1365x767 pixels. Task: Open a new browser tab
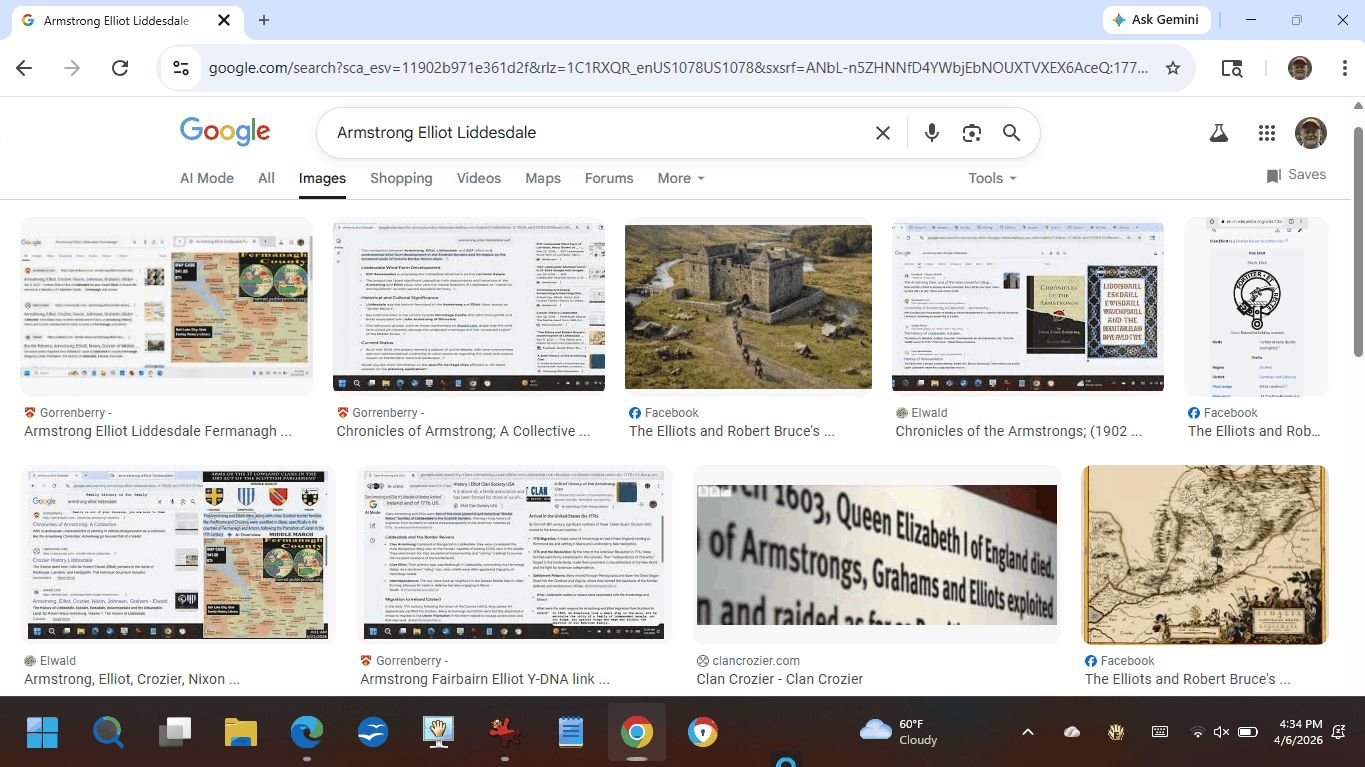264,20
